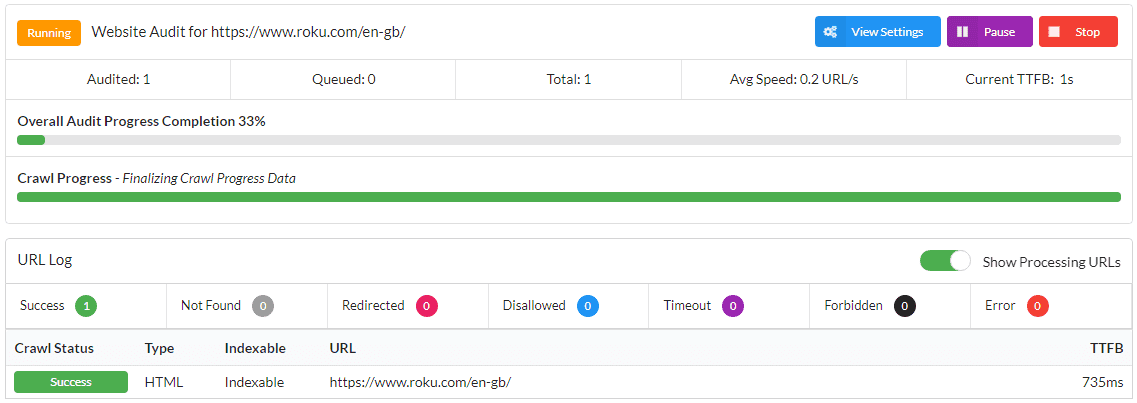Click the stop square icon
Image resolution: width=1137 pixels, height=403 pixels.
click(x=1054, y=32)
